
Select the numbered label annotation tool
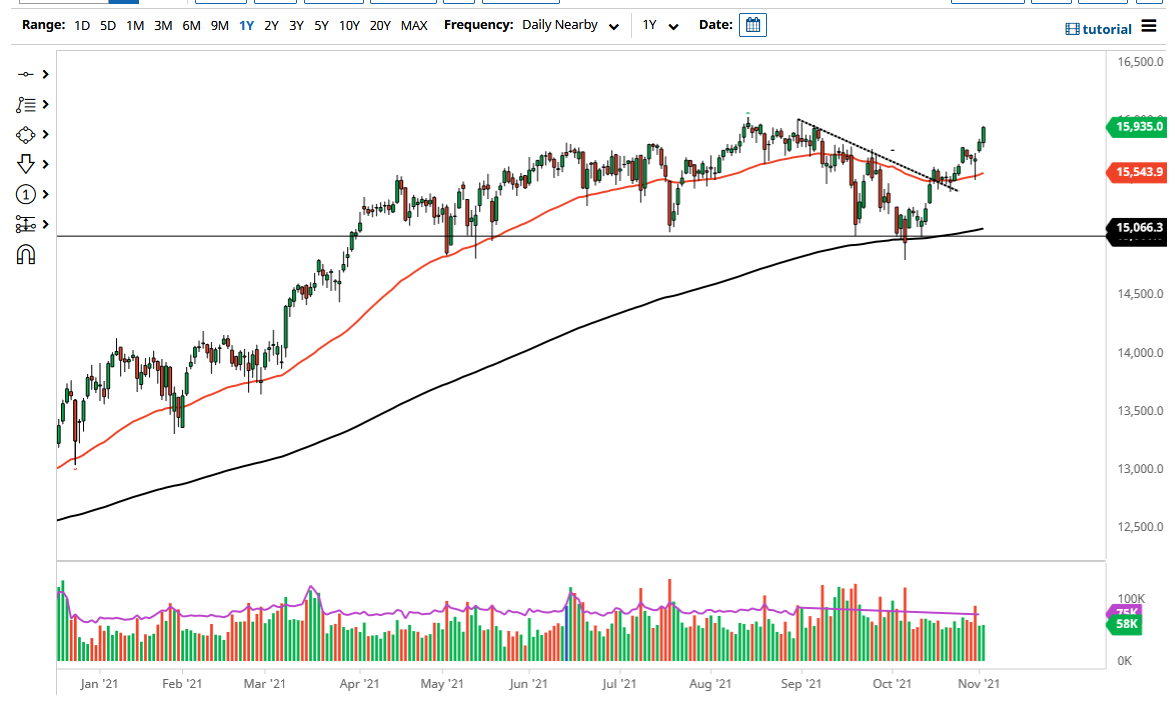tap(25, 194)
